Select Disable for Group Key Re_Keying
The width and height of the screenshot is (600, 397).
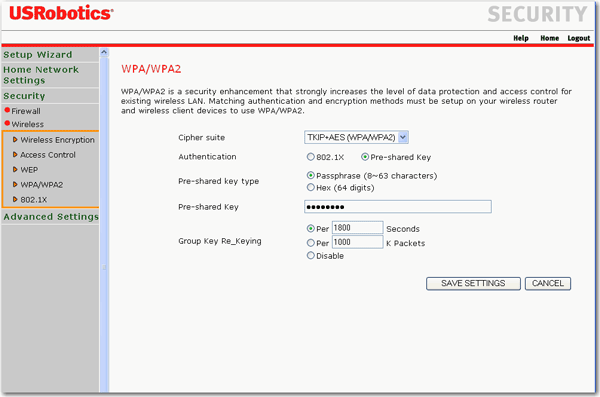[311, 255]
